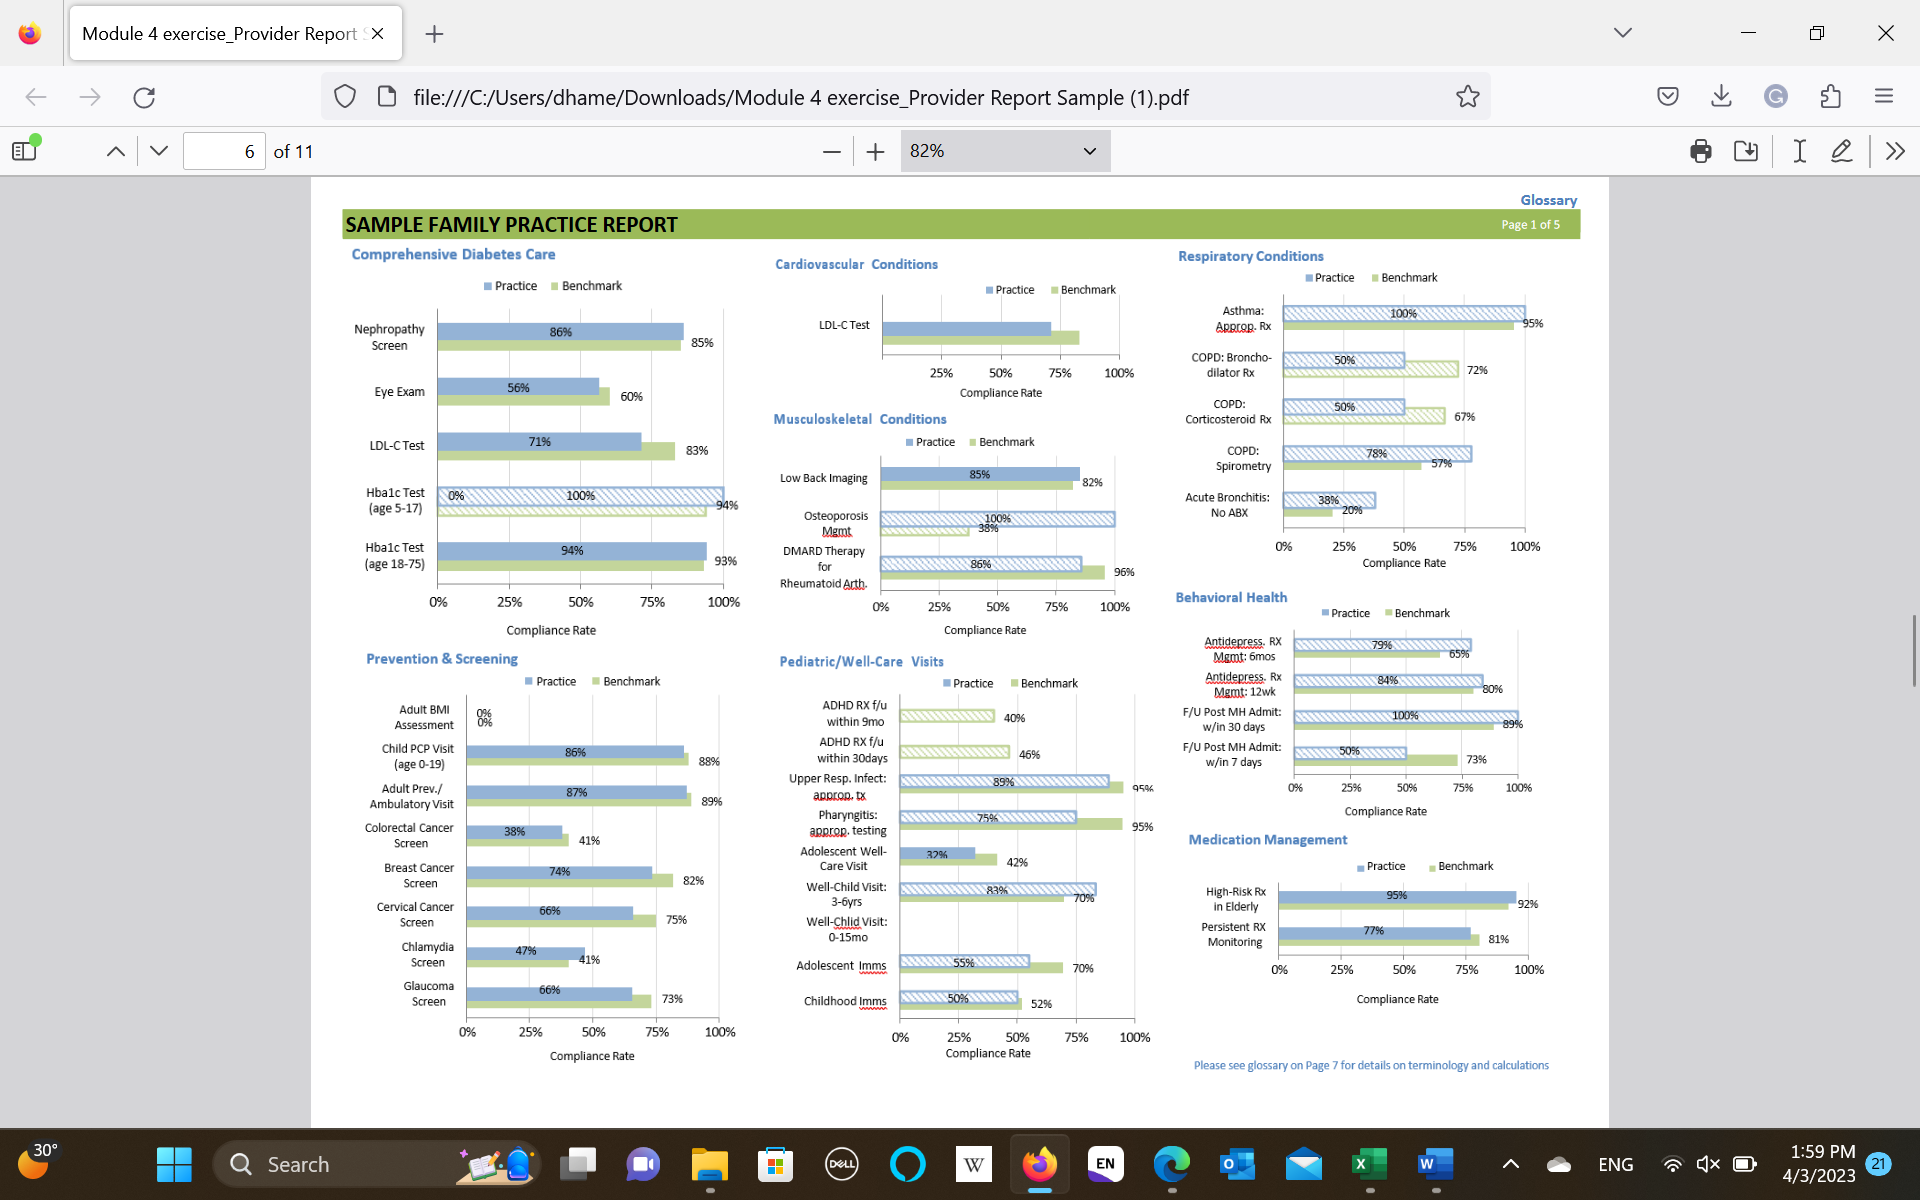
Task: Toggle the PDF sidebar panel
Action: pyautogui.click(x=24, y=149)
